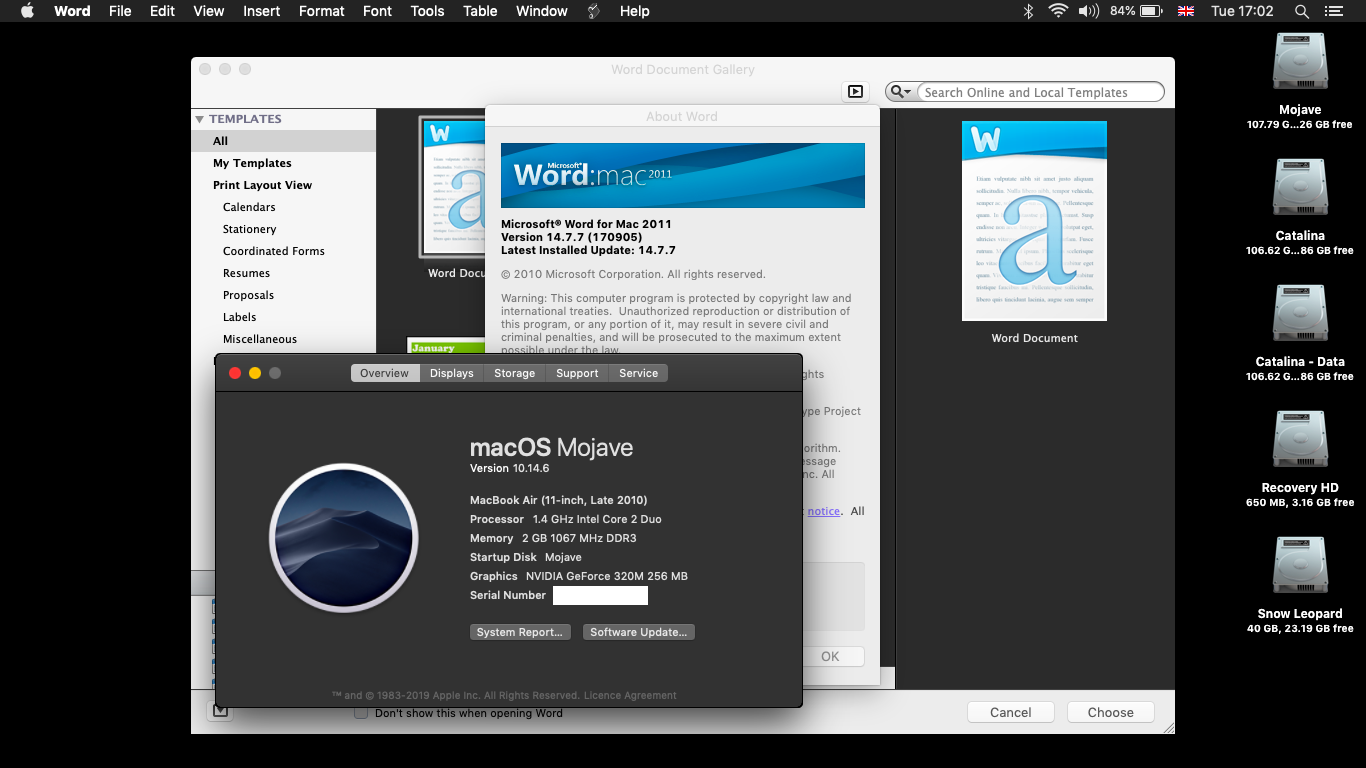Image resolution: width=1366 pixels, height=768 pixels.
Task: Open the AppleScript menu icon in the menu bar
Action: coord(594,11)
